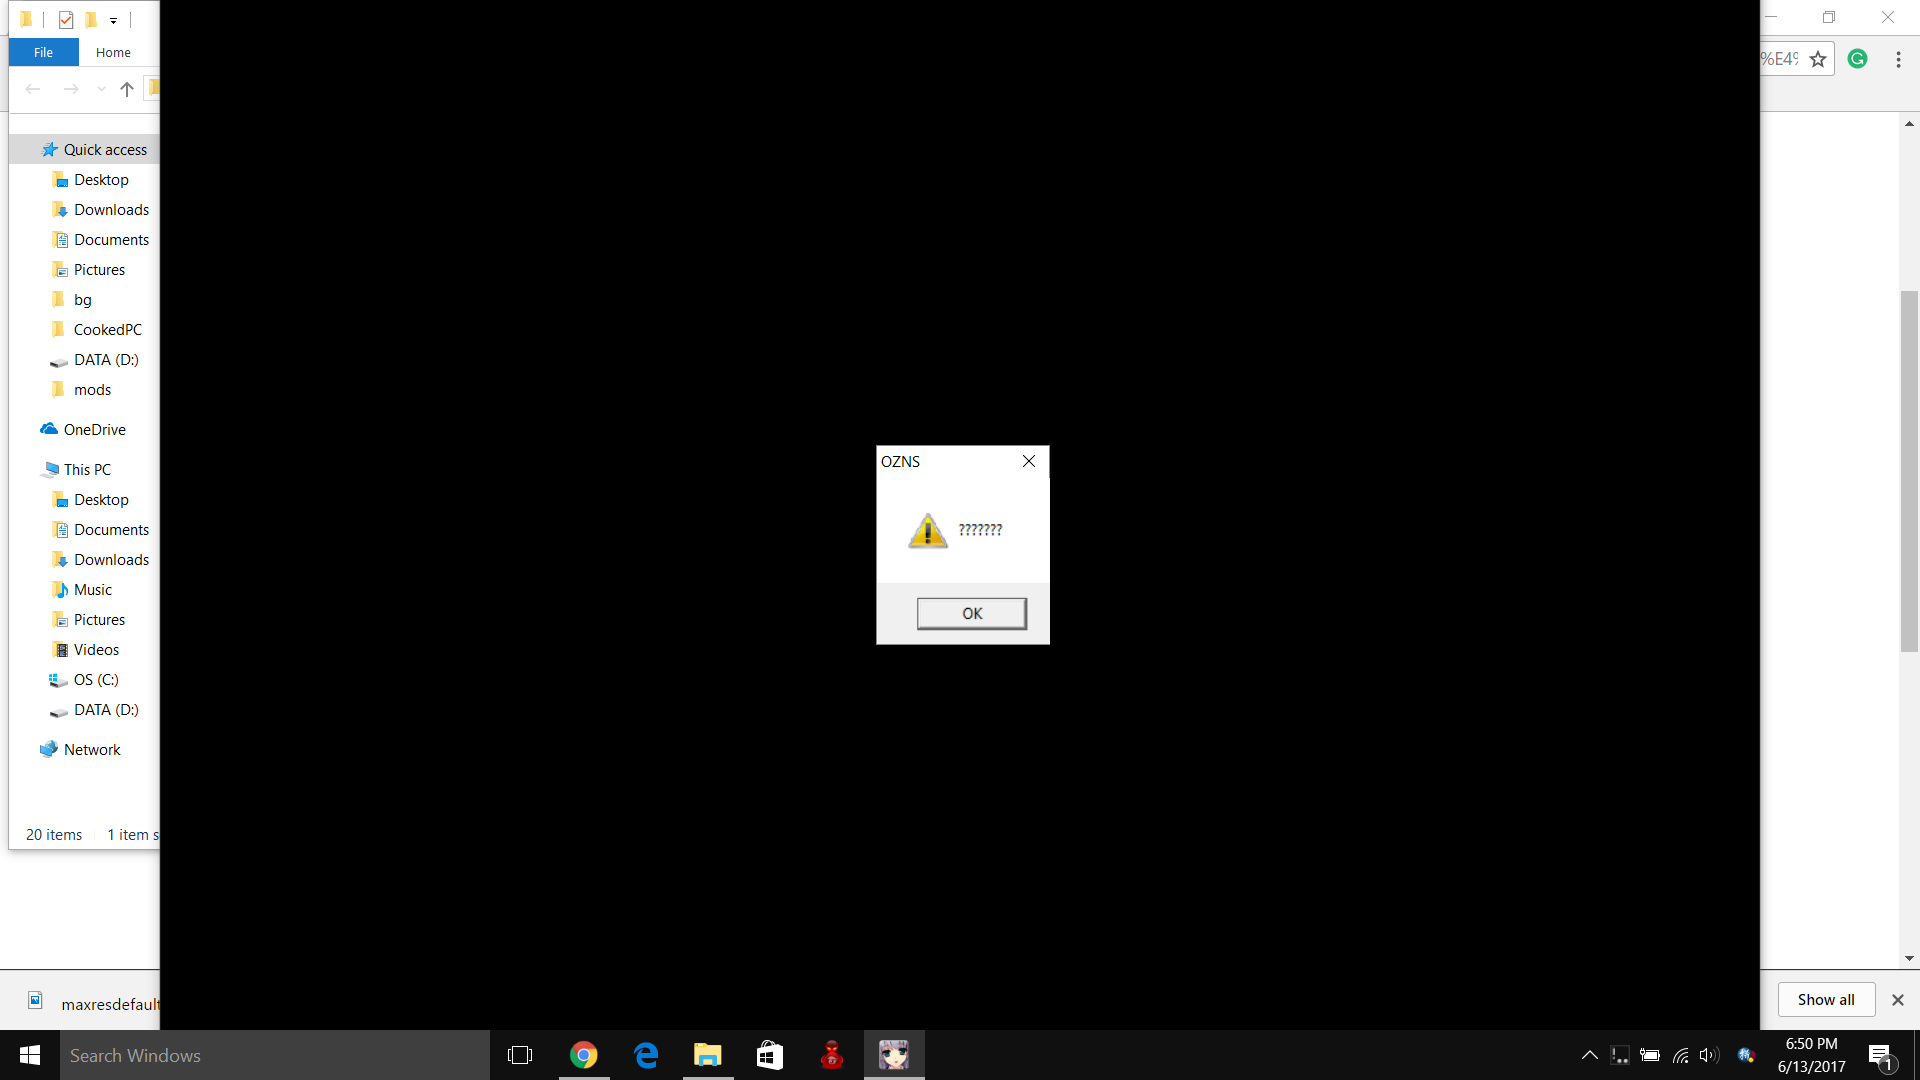The height and width of the screenshot is (1080, 1920).
Task: Click battery icon in system tray
Action: [1650, 1055]
